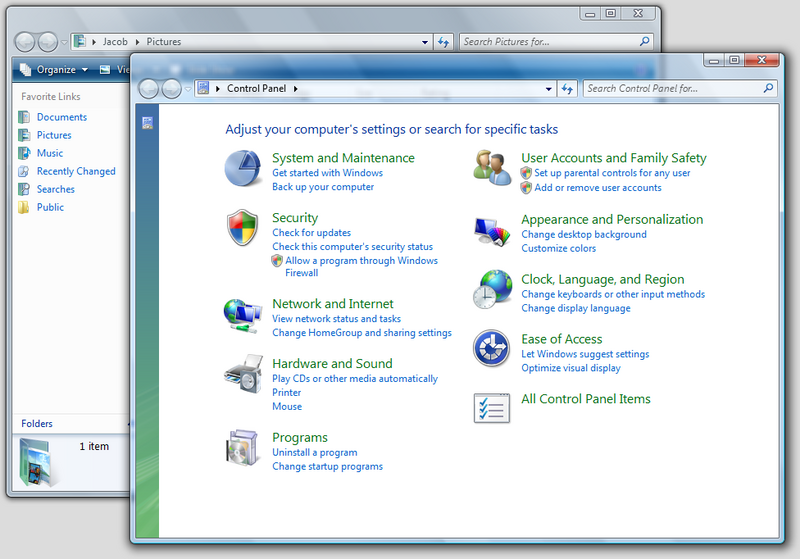The width and height of the screenshot is (800, 559).
Task: Click the Security shield icon
Action: [242, 227]
